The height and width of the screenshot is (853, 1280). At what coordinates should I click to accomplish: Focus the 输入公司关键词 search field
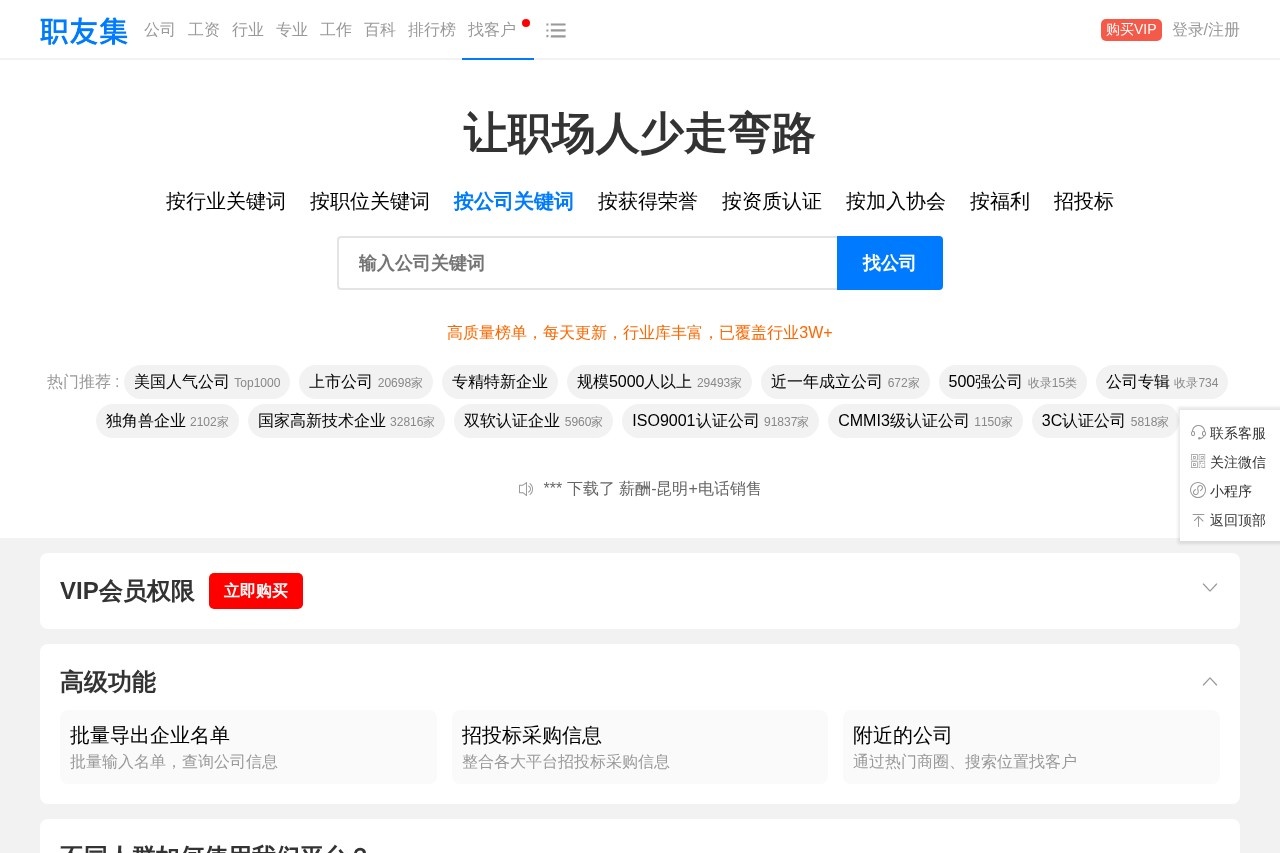tap(588, 263)
